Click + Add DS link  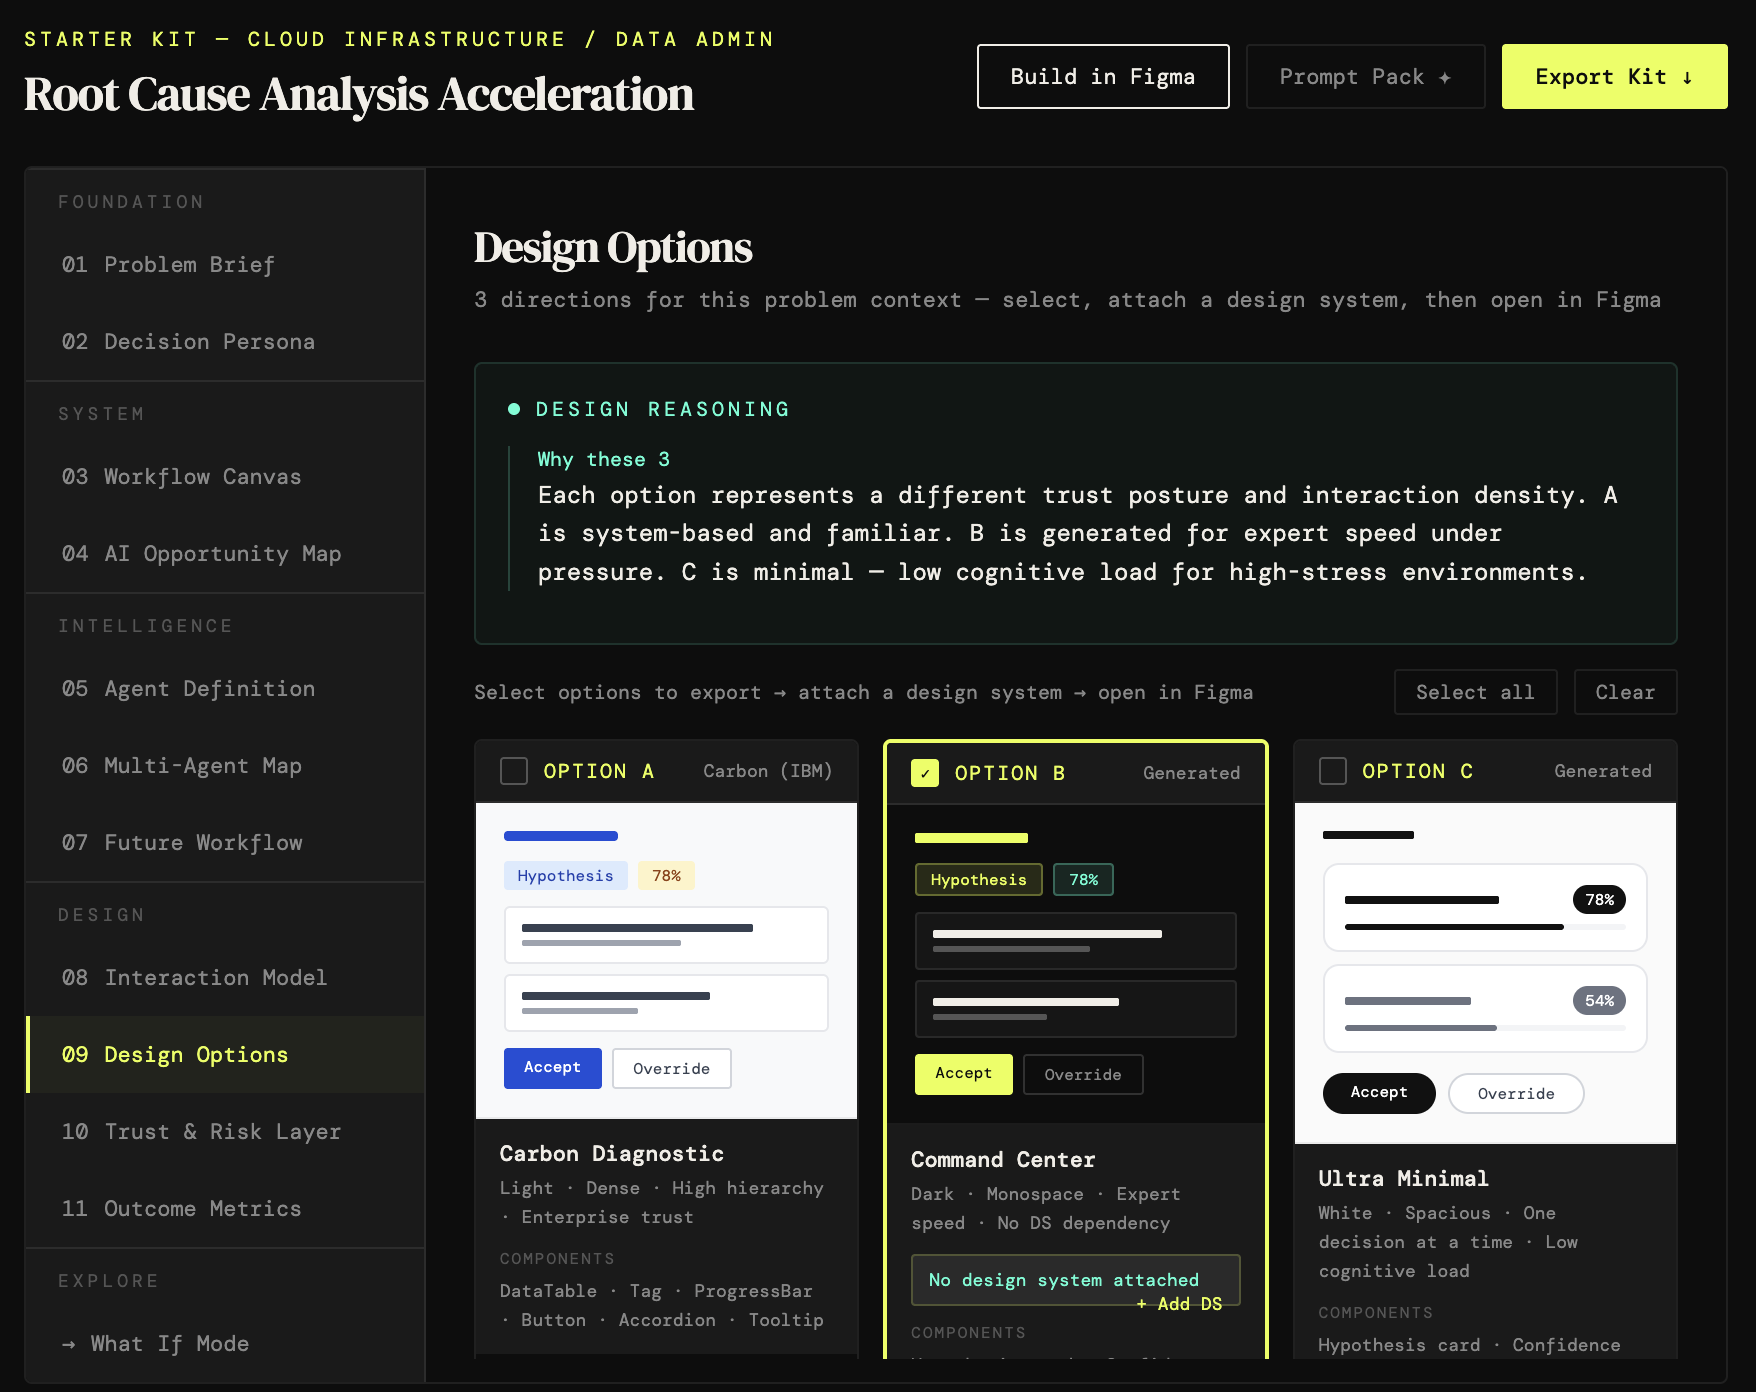click(x=1179, y=1304)
